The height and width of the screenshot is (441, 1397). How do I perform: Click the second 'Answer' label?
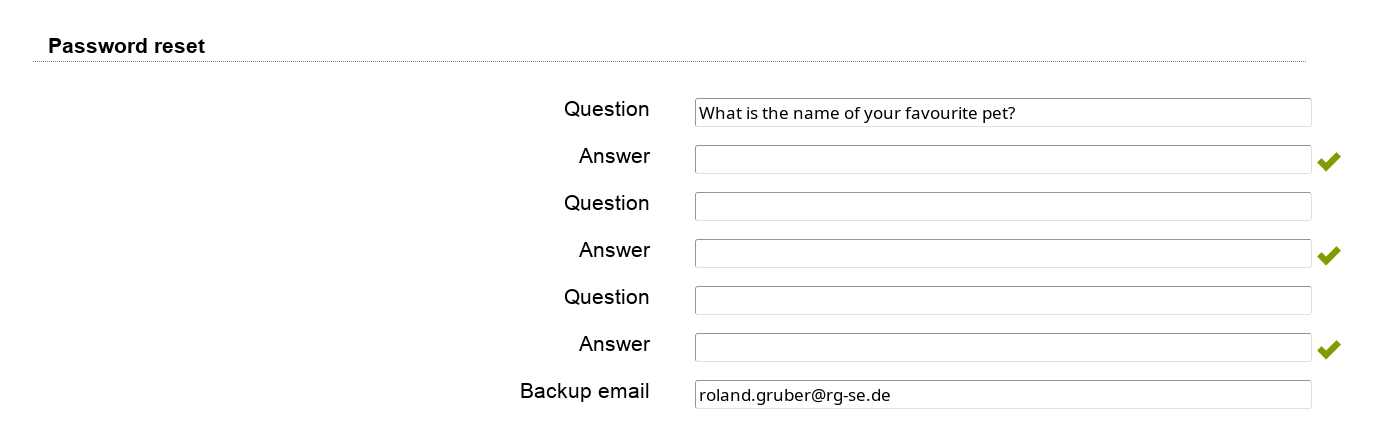(614, 250)
